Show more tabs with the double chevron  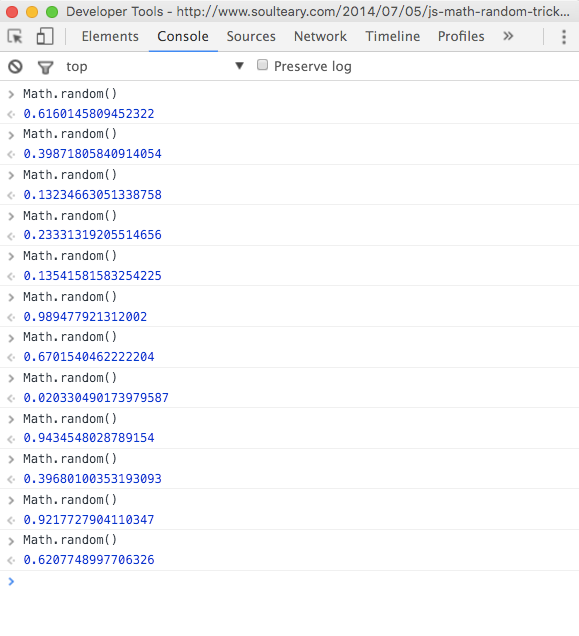pyautogui.click(x=508, y=37)
